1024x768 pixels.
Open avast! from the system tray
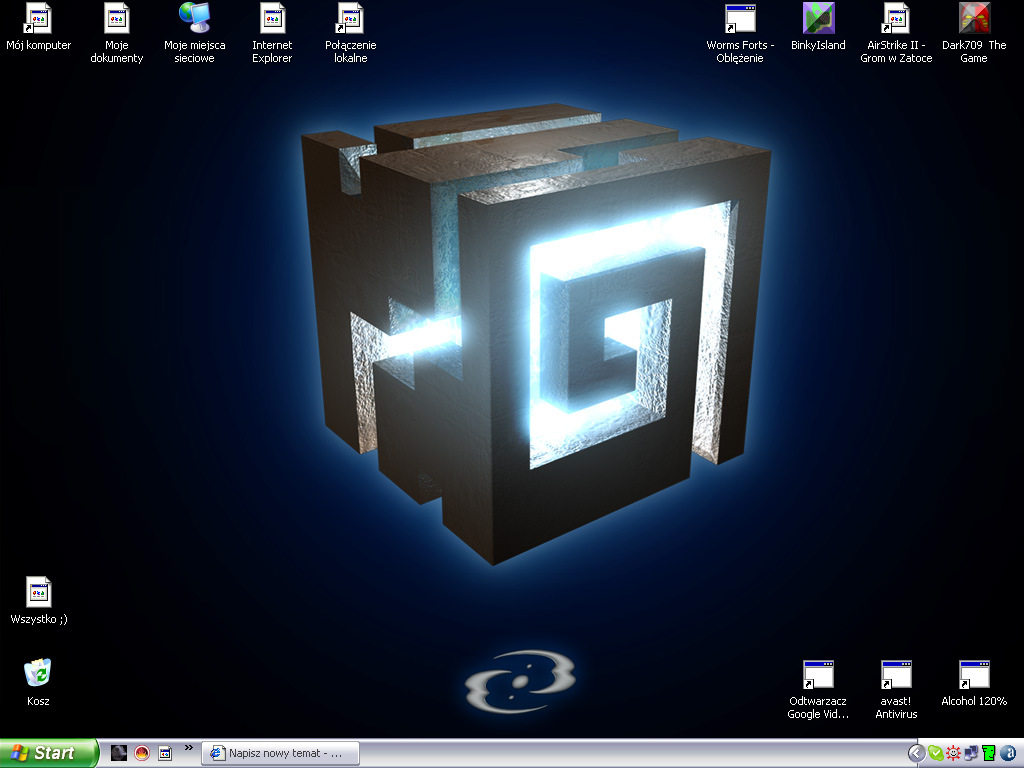[951, 752]
